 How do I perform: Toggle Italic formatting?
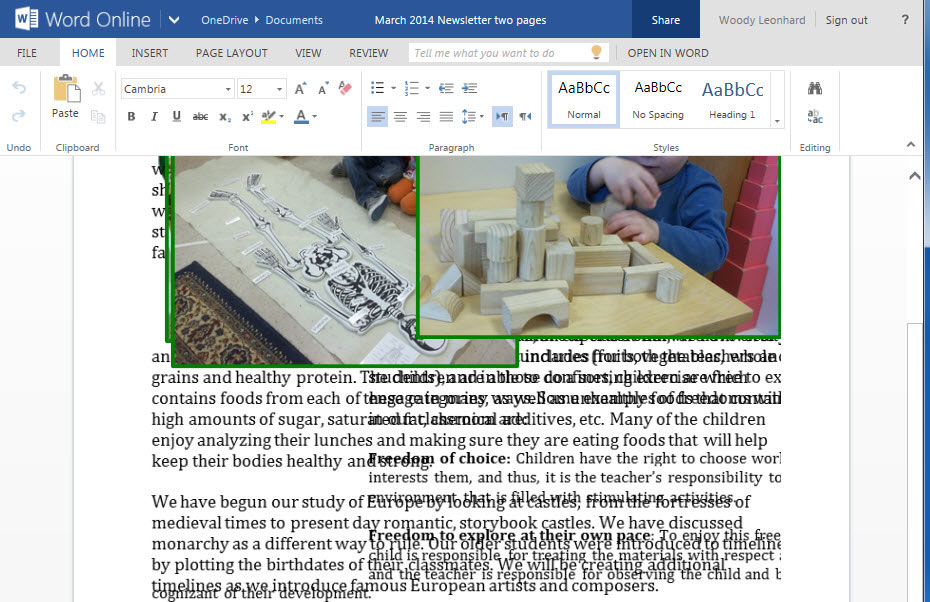[x=154, y=117]
